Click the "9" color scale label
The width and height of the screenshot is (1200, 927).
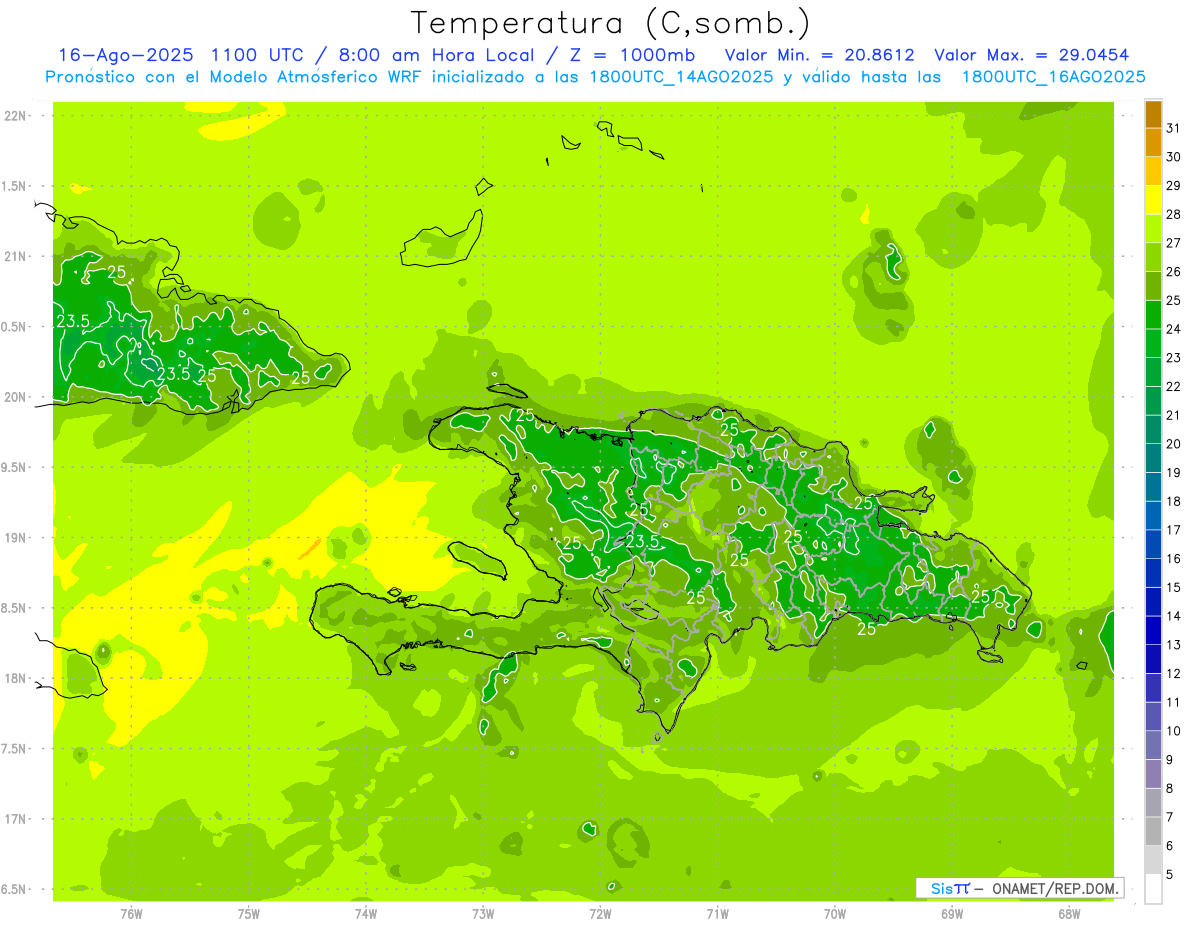point(1170,760)
